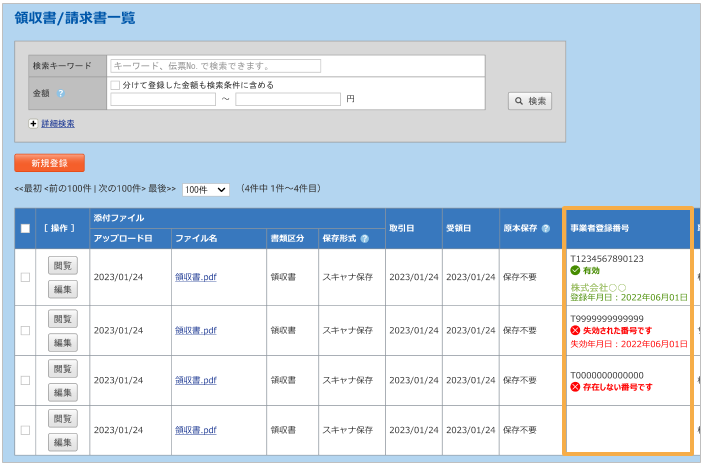
Task: Click the red 失効された番号です error icon
Action: pos(575,330)
